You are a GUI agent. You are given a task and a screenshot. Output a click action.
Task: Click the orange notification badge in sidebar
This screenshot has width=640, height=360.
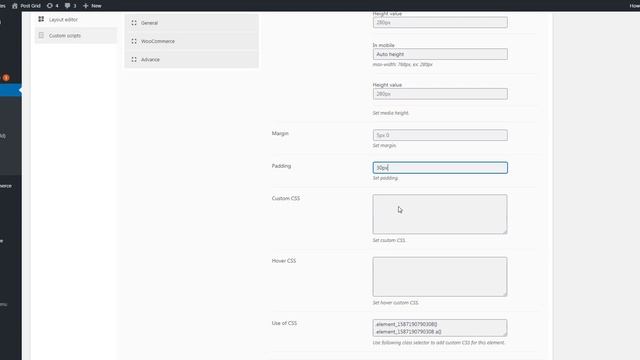click(6, 78)
